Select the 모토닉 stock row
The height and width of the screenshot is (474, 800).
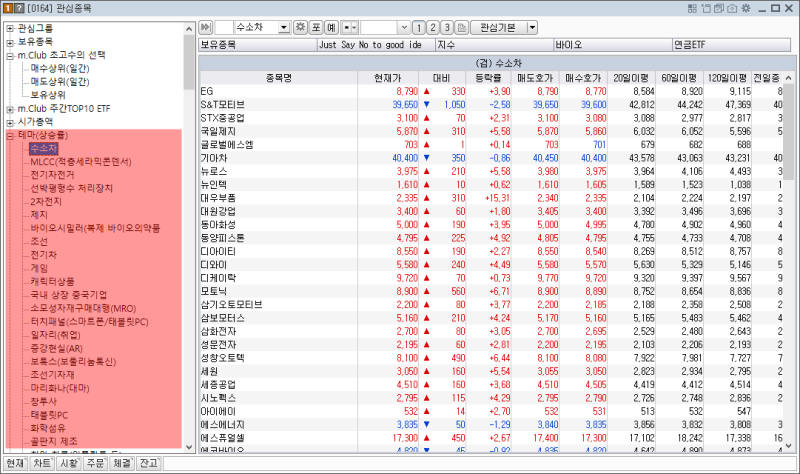coord(491,291)
